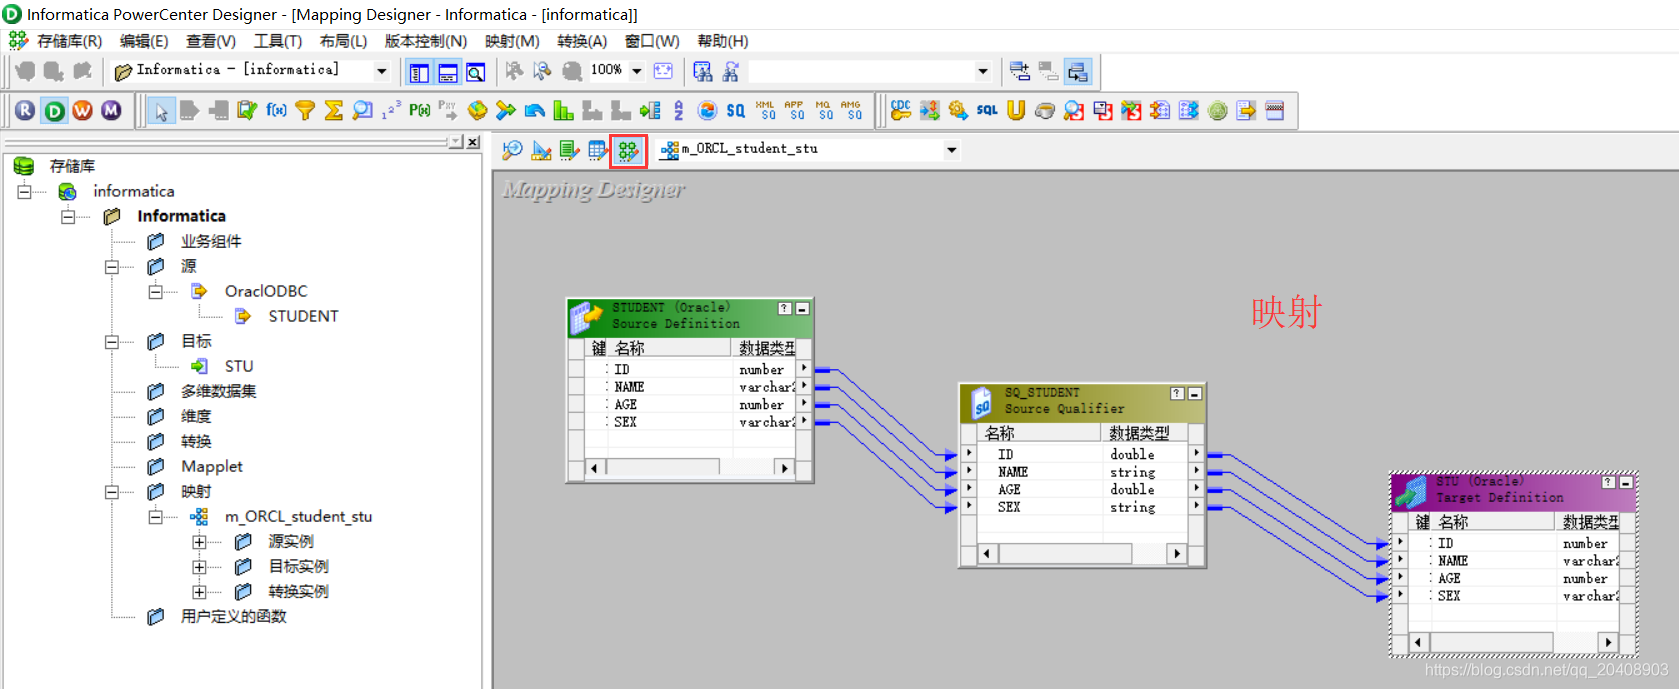Open the 存储库(R) menu
The height and width of the screenshot is (689, 1679).
point(69,41)
